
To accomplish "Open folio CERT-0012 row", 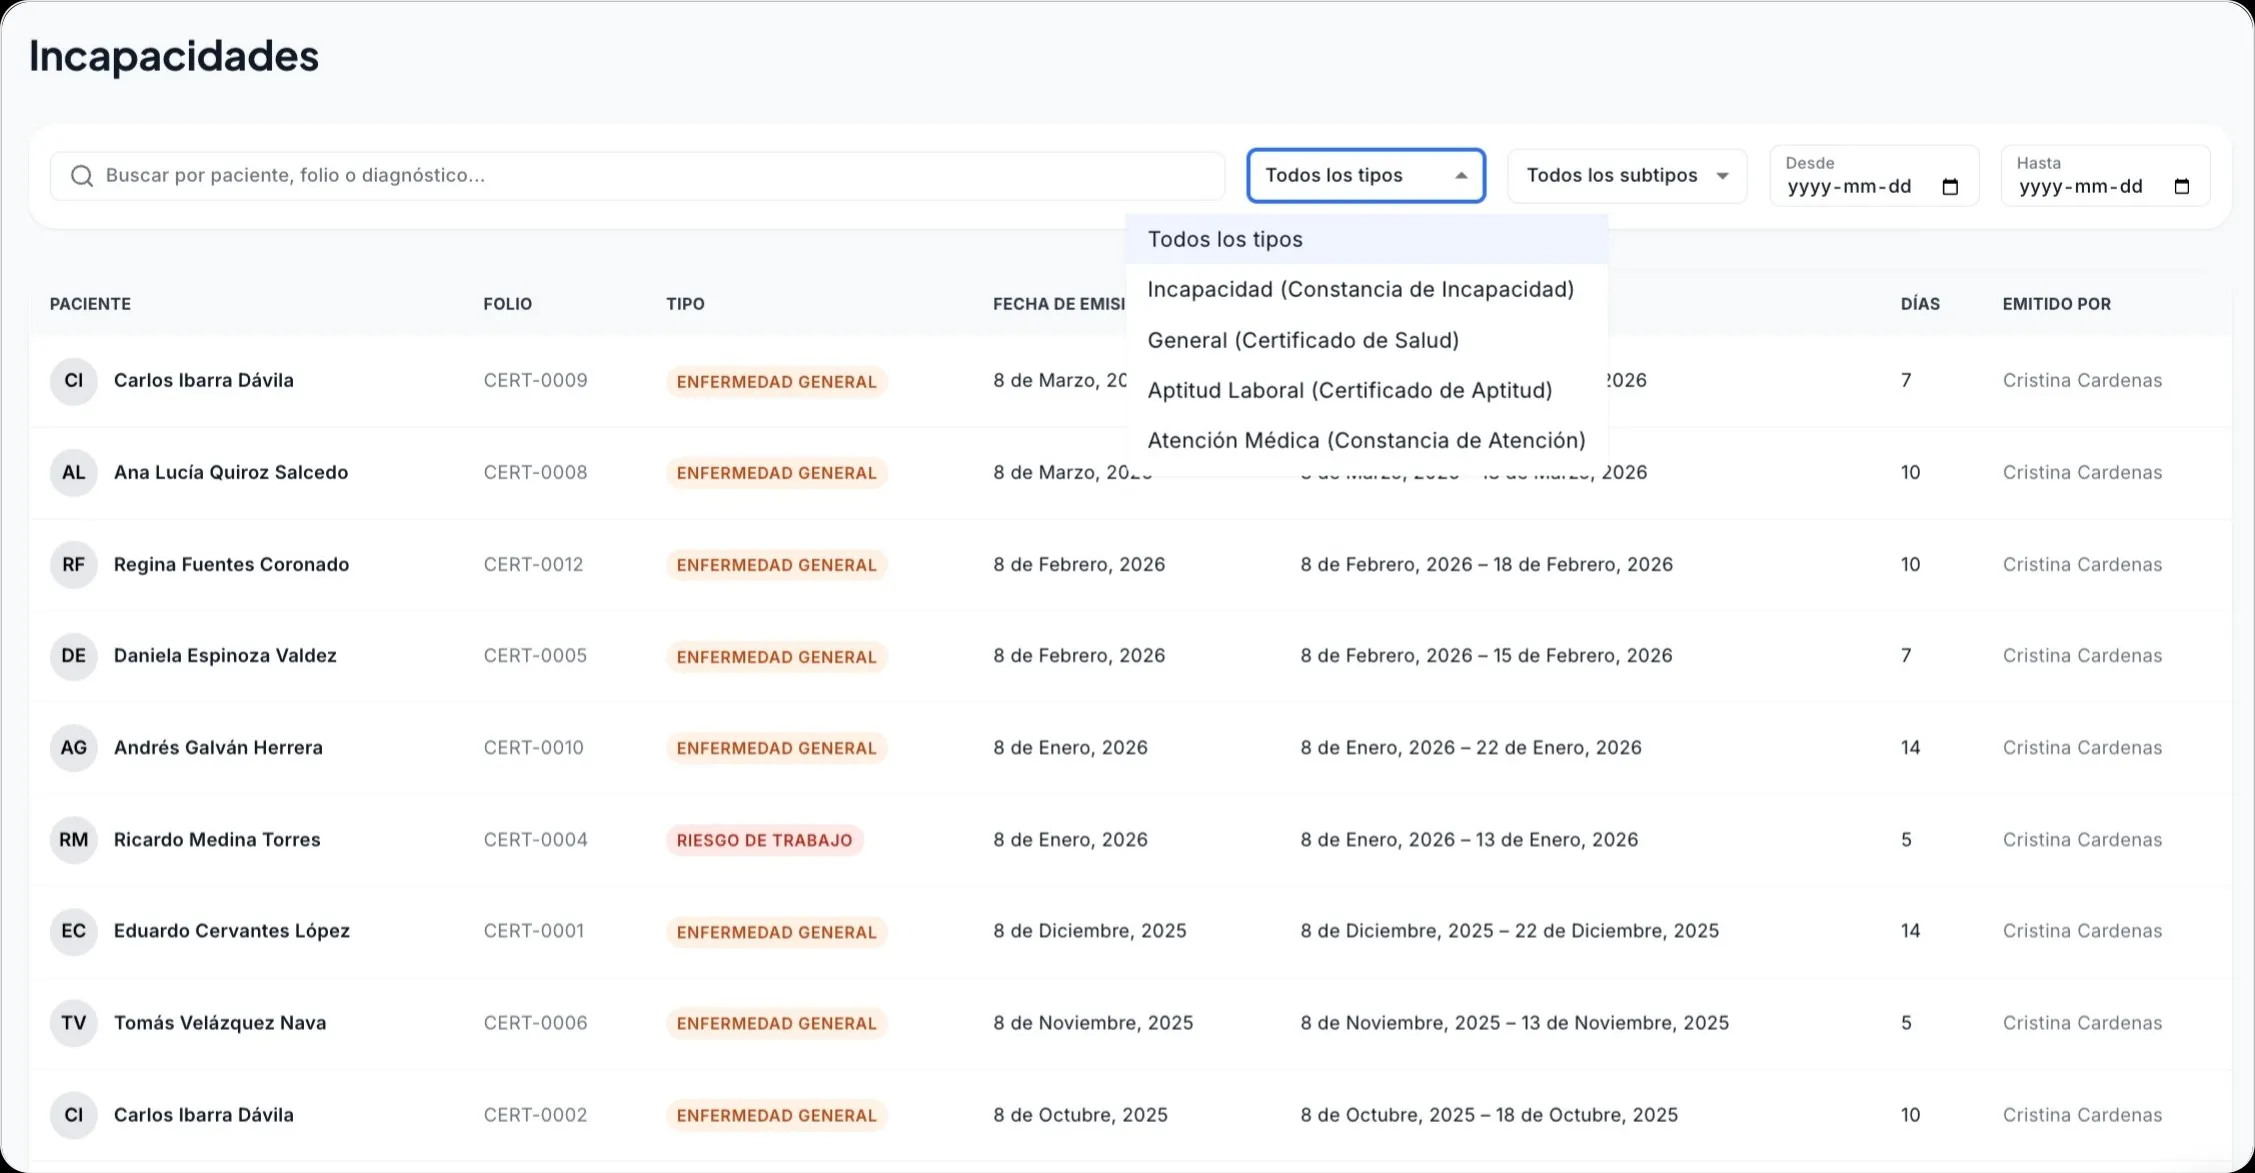I will point(533,565).
